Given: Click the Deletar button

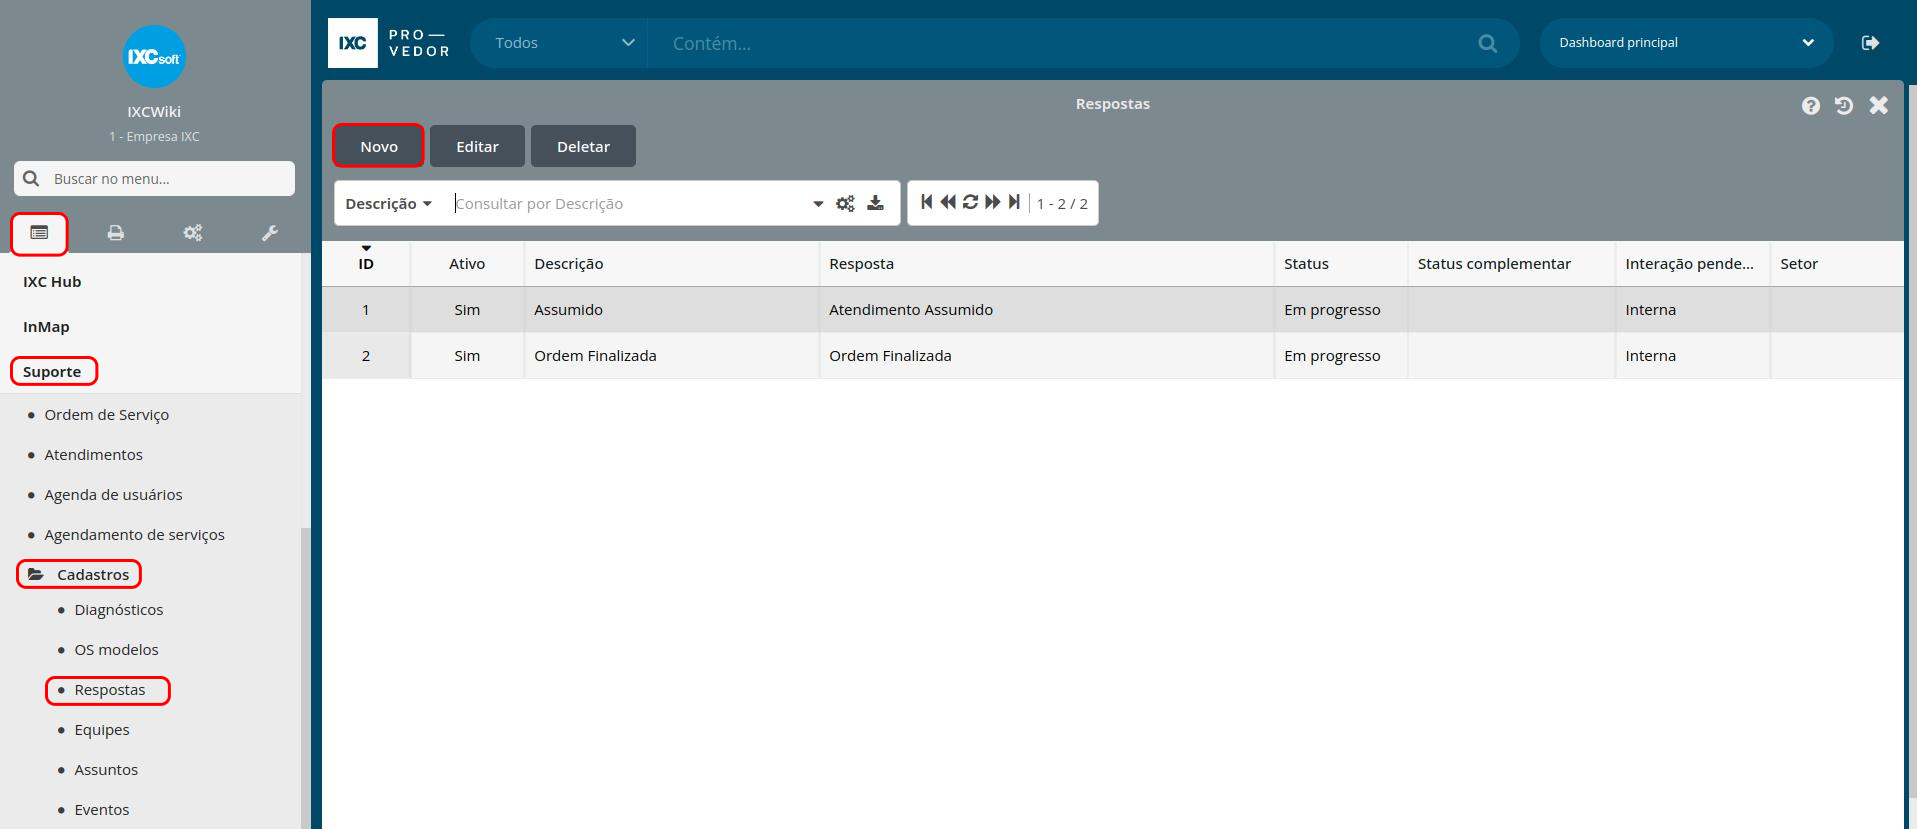Looking at the screenshot, I should pos(583,146).
